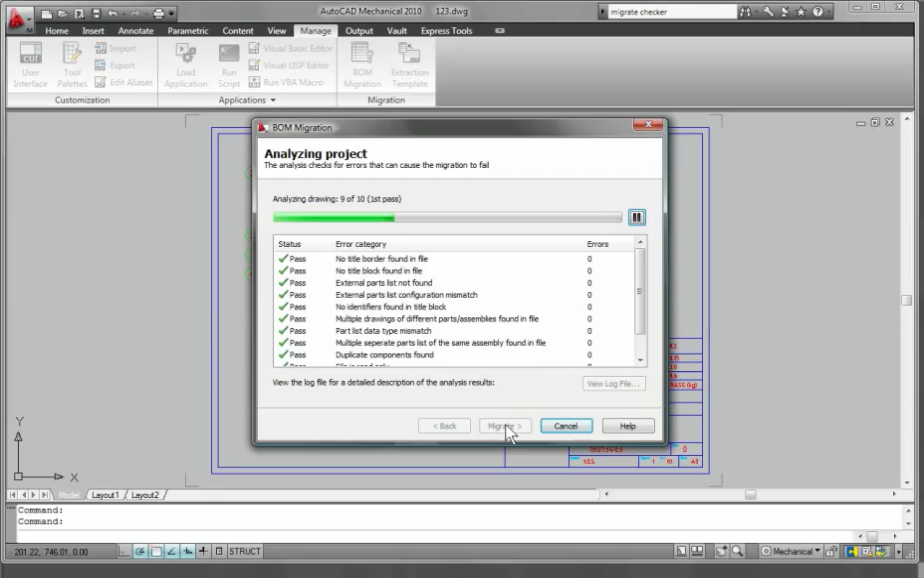924x578 pixels.
Task: Click the Status column header
Action: [x=289, y=244]
